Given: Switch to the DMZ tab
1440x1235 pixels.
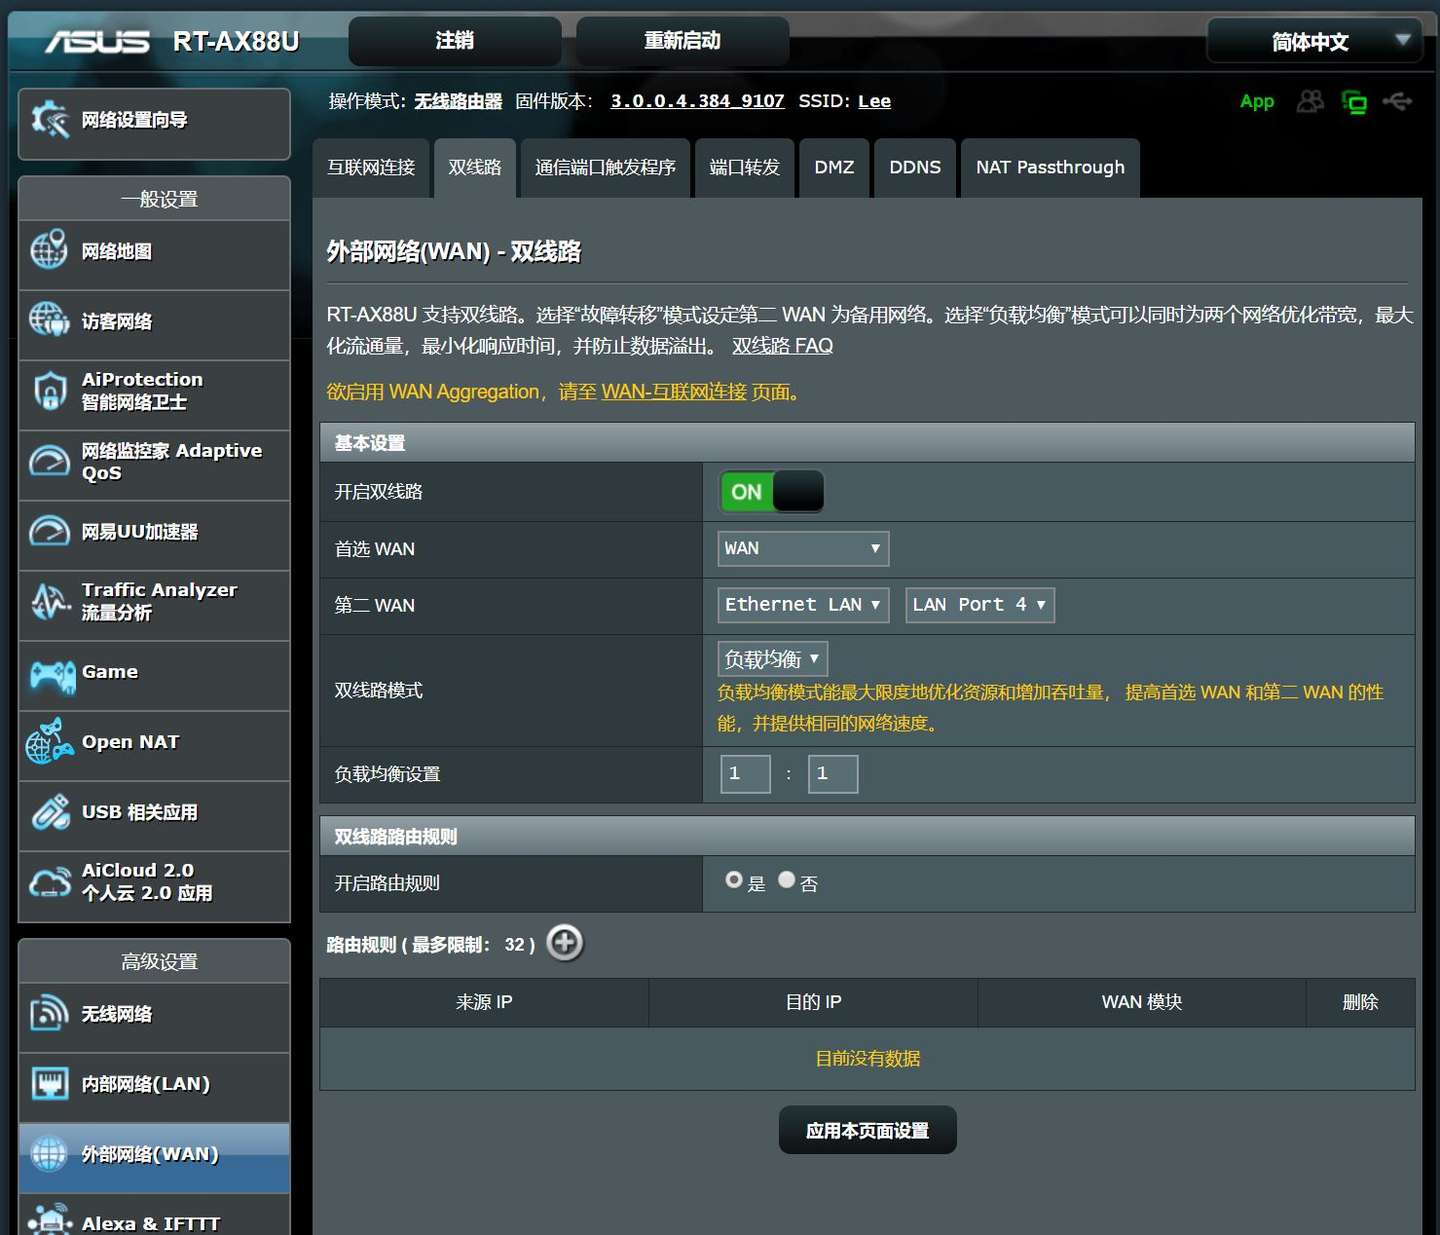Looking at the screenshot, I should coord(834,167).
